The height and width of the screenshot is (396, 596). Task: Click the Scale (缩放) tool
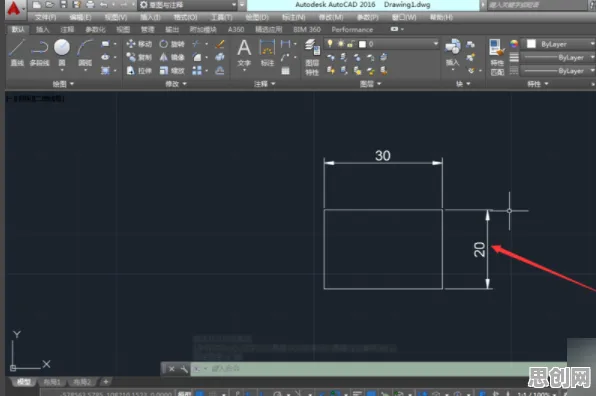(172, 71)
